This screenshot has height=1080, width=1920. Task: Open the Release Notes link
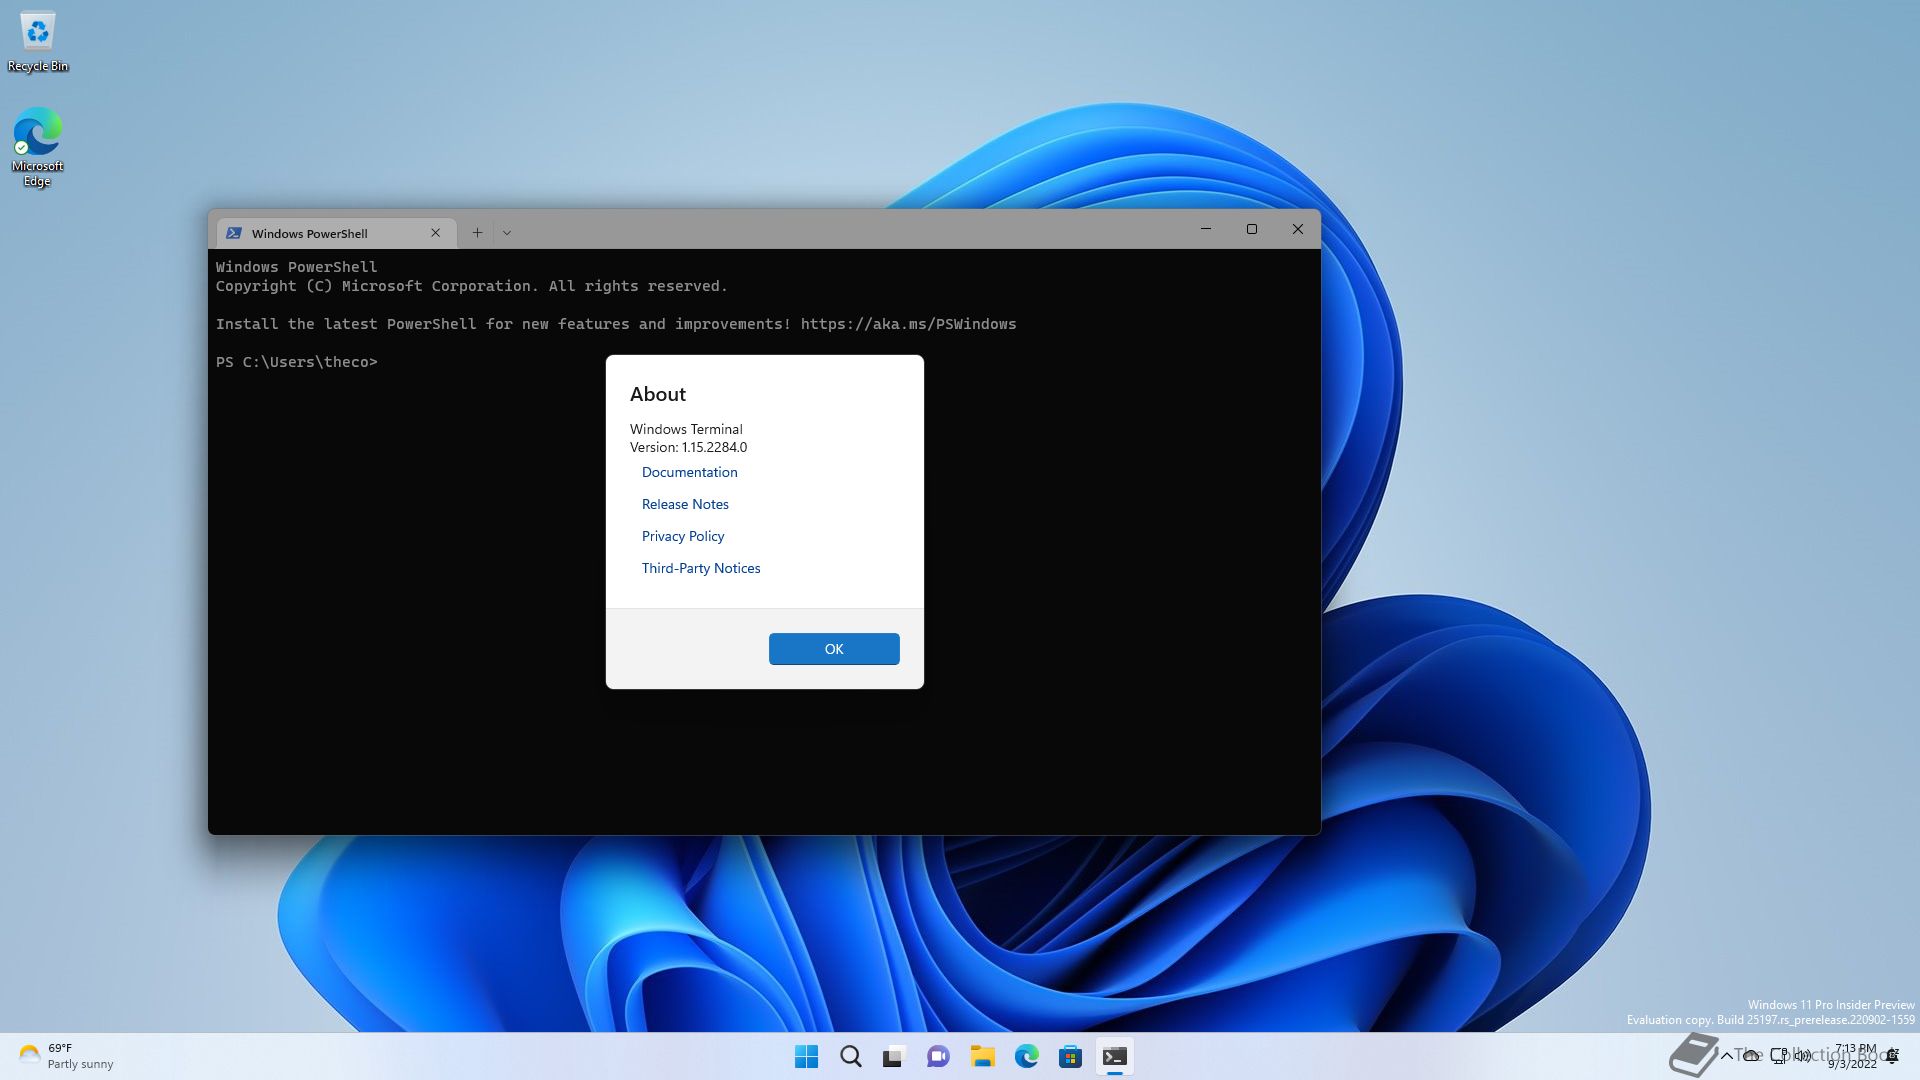(x=685, y=504)
